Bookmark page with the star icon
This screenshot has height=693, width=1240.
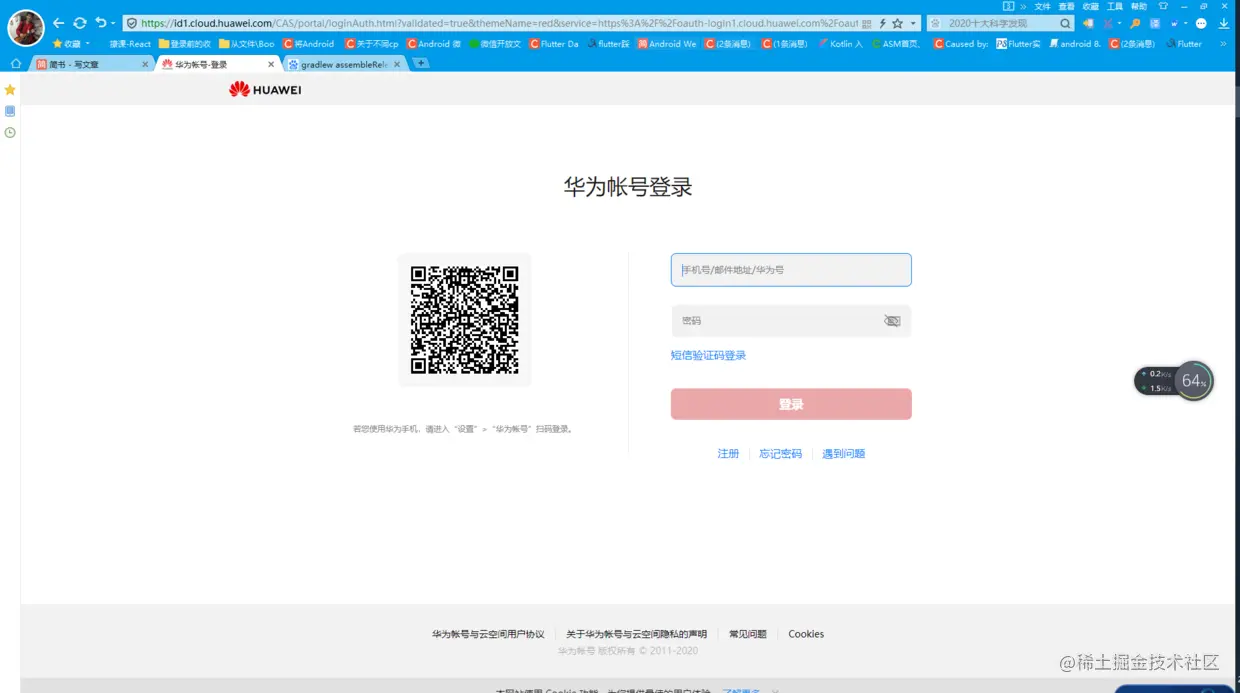(897, 23)
